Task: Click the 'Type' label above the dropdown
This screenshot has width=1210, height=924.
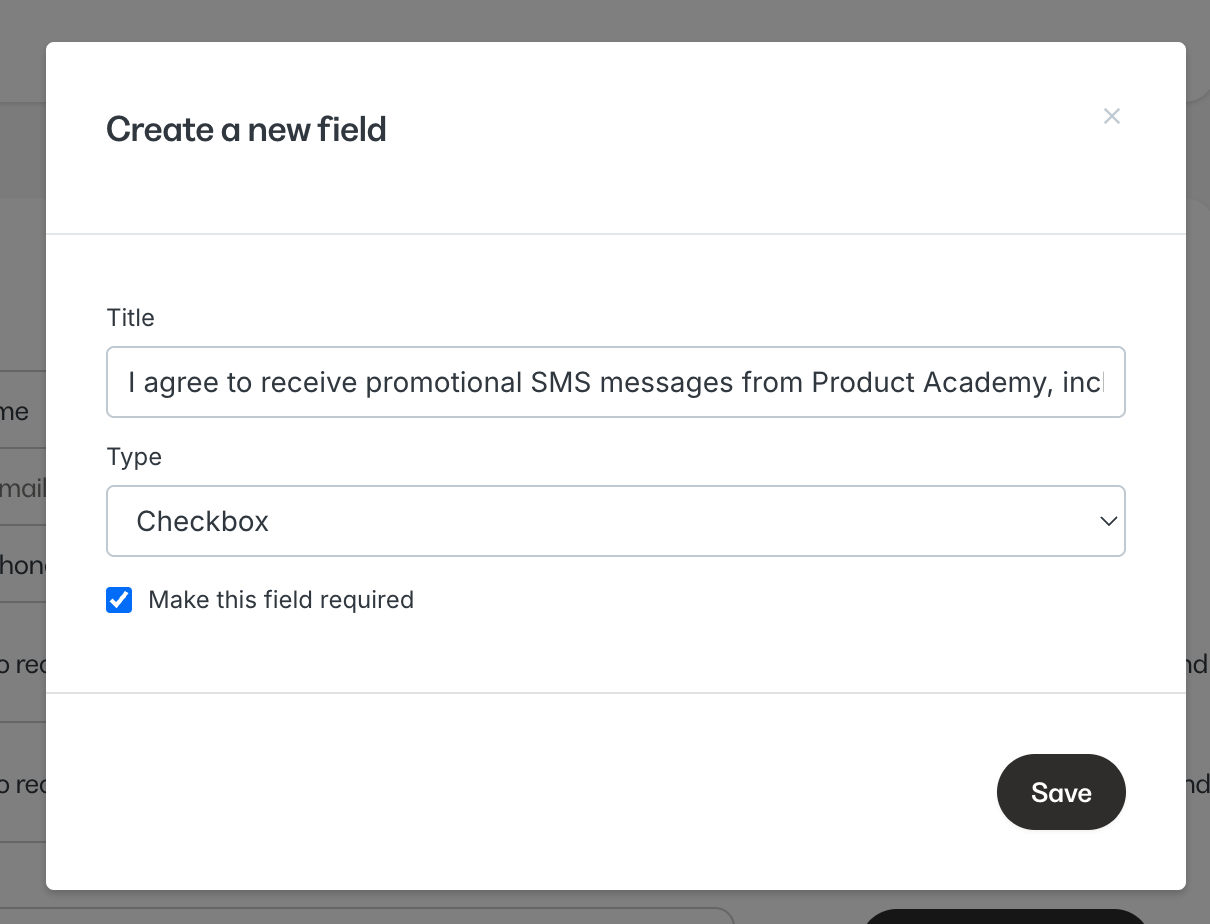Action: coord(134,457)
